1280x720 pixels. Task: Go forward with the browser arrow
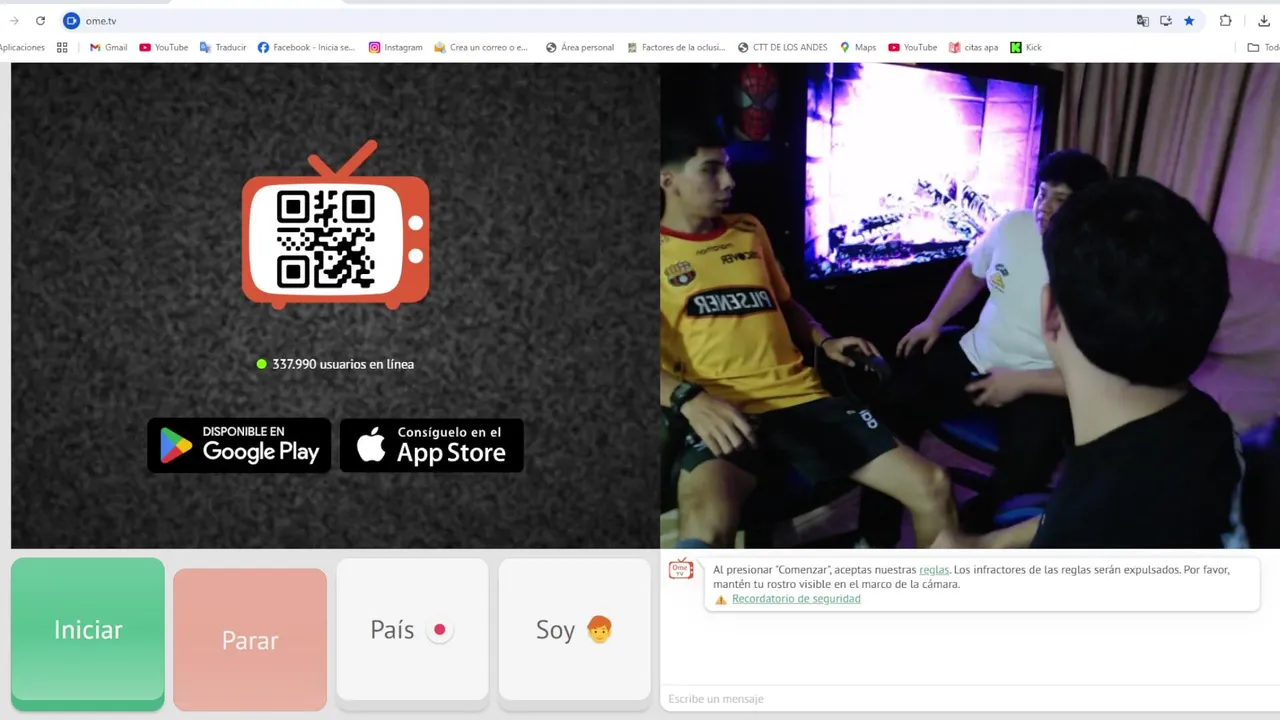coord(14,20)
